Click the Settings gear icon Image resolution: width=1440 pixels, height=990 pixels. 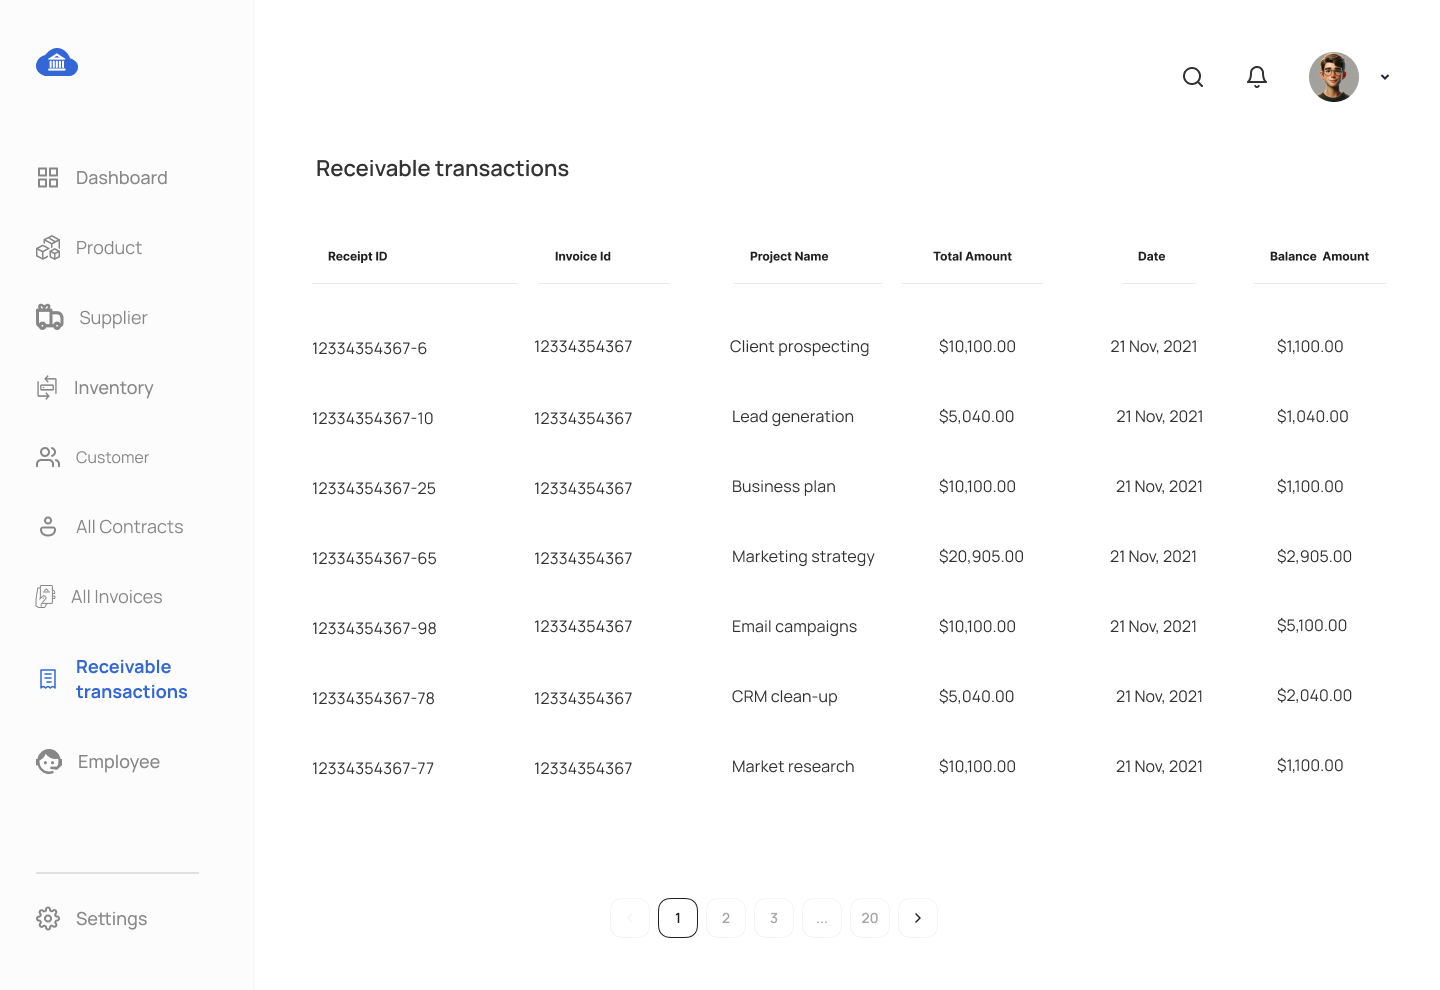[48, 918]
